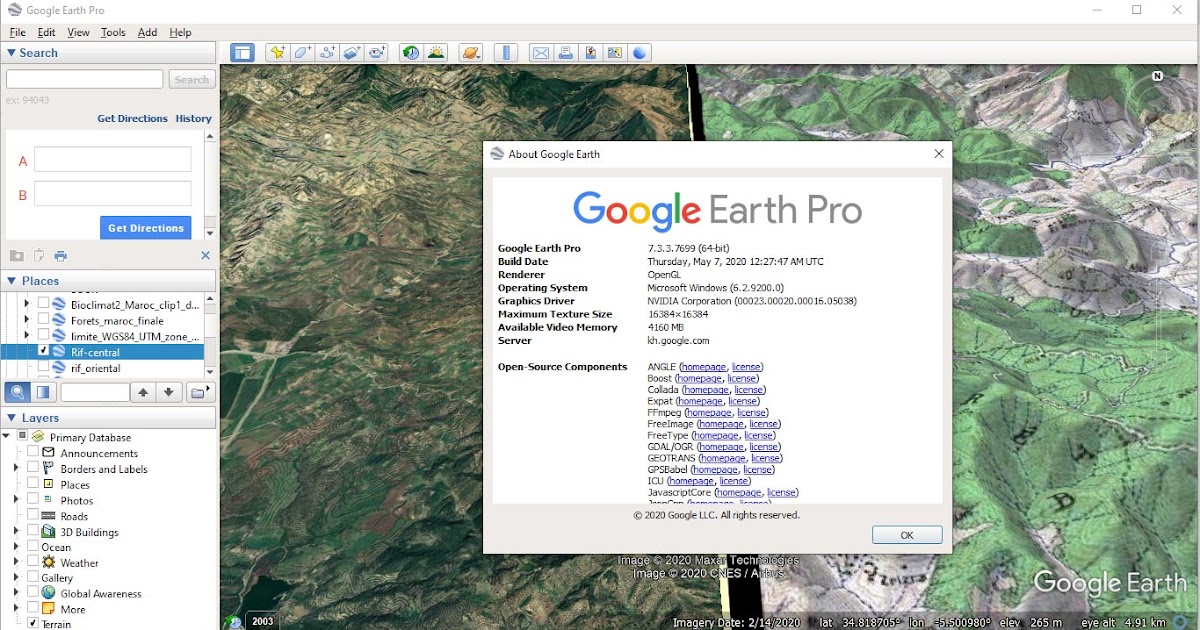
Task: Expand the Photos layer node
Action: pyautogui.click(x=16, y=500)
